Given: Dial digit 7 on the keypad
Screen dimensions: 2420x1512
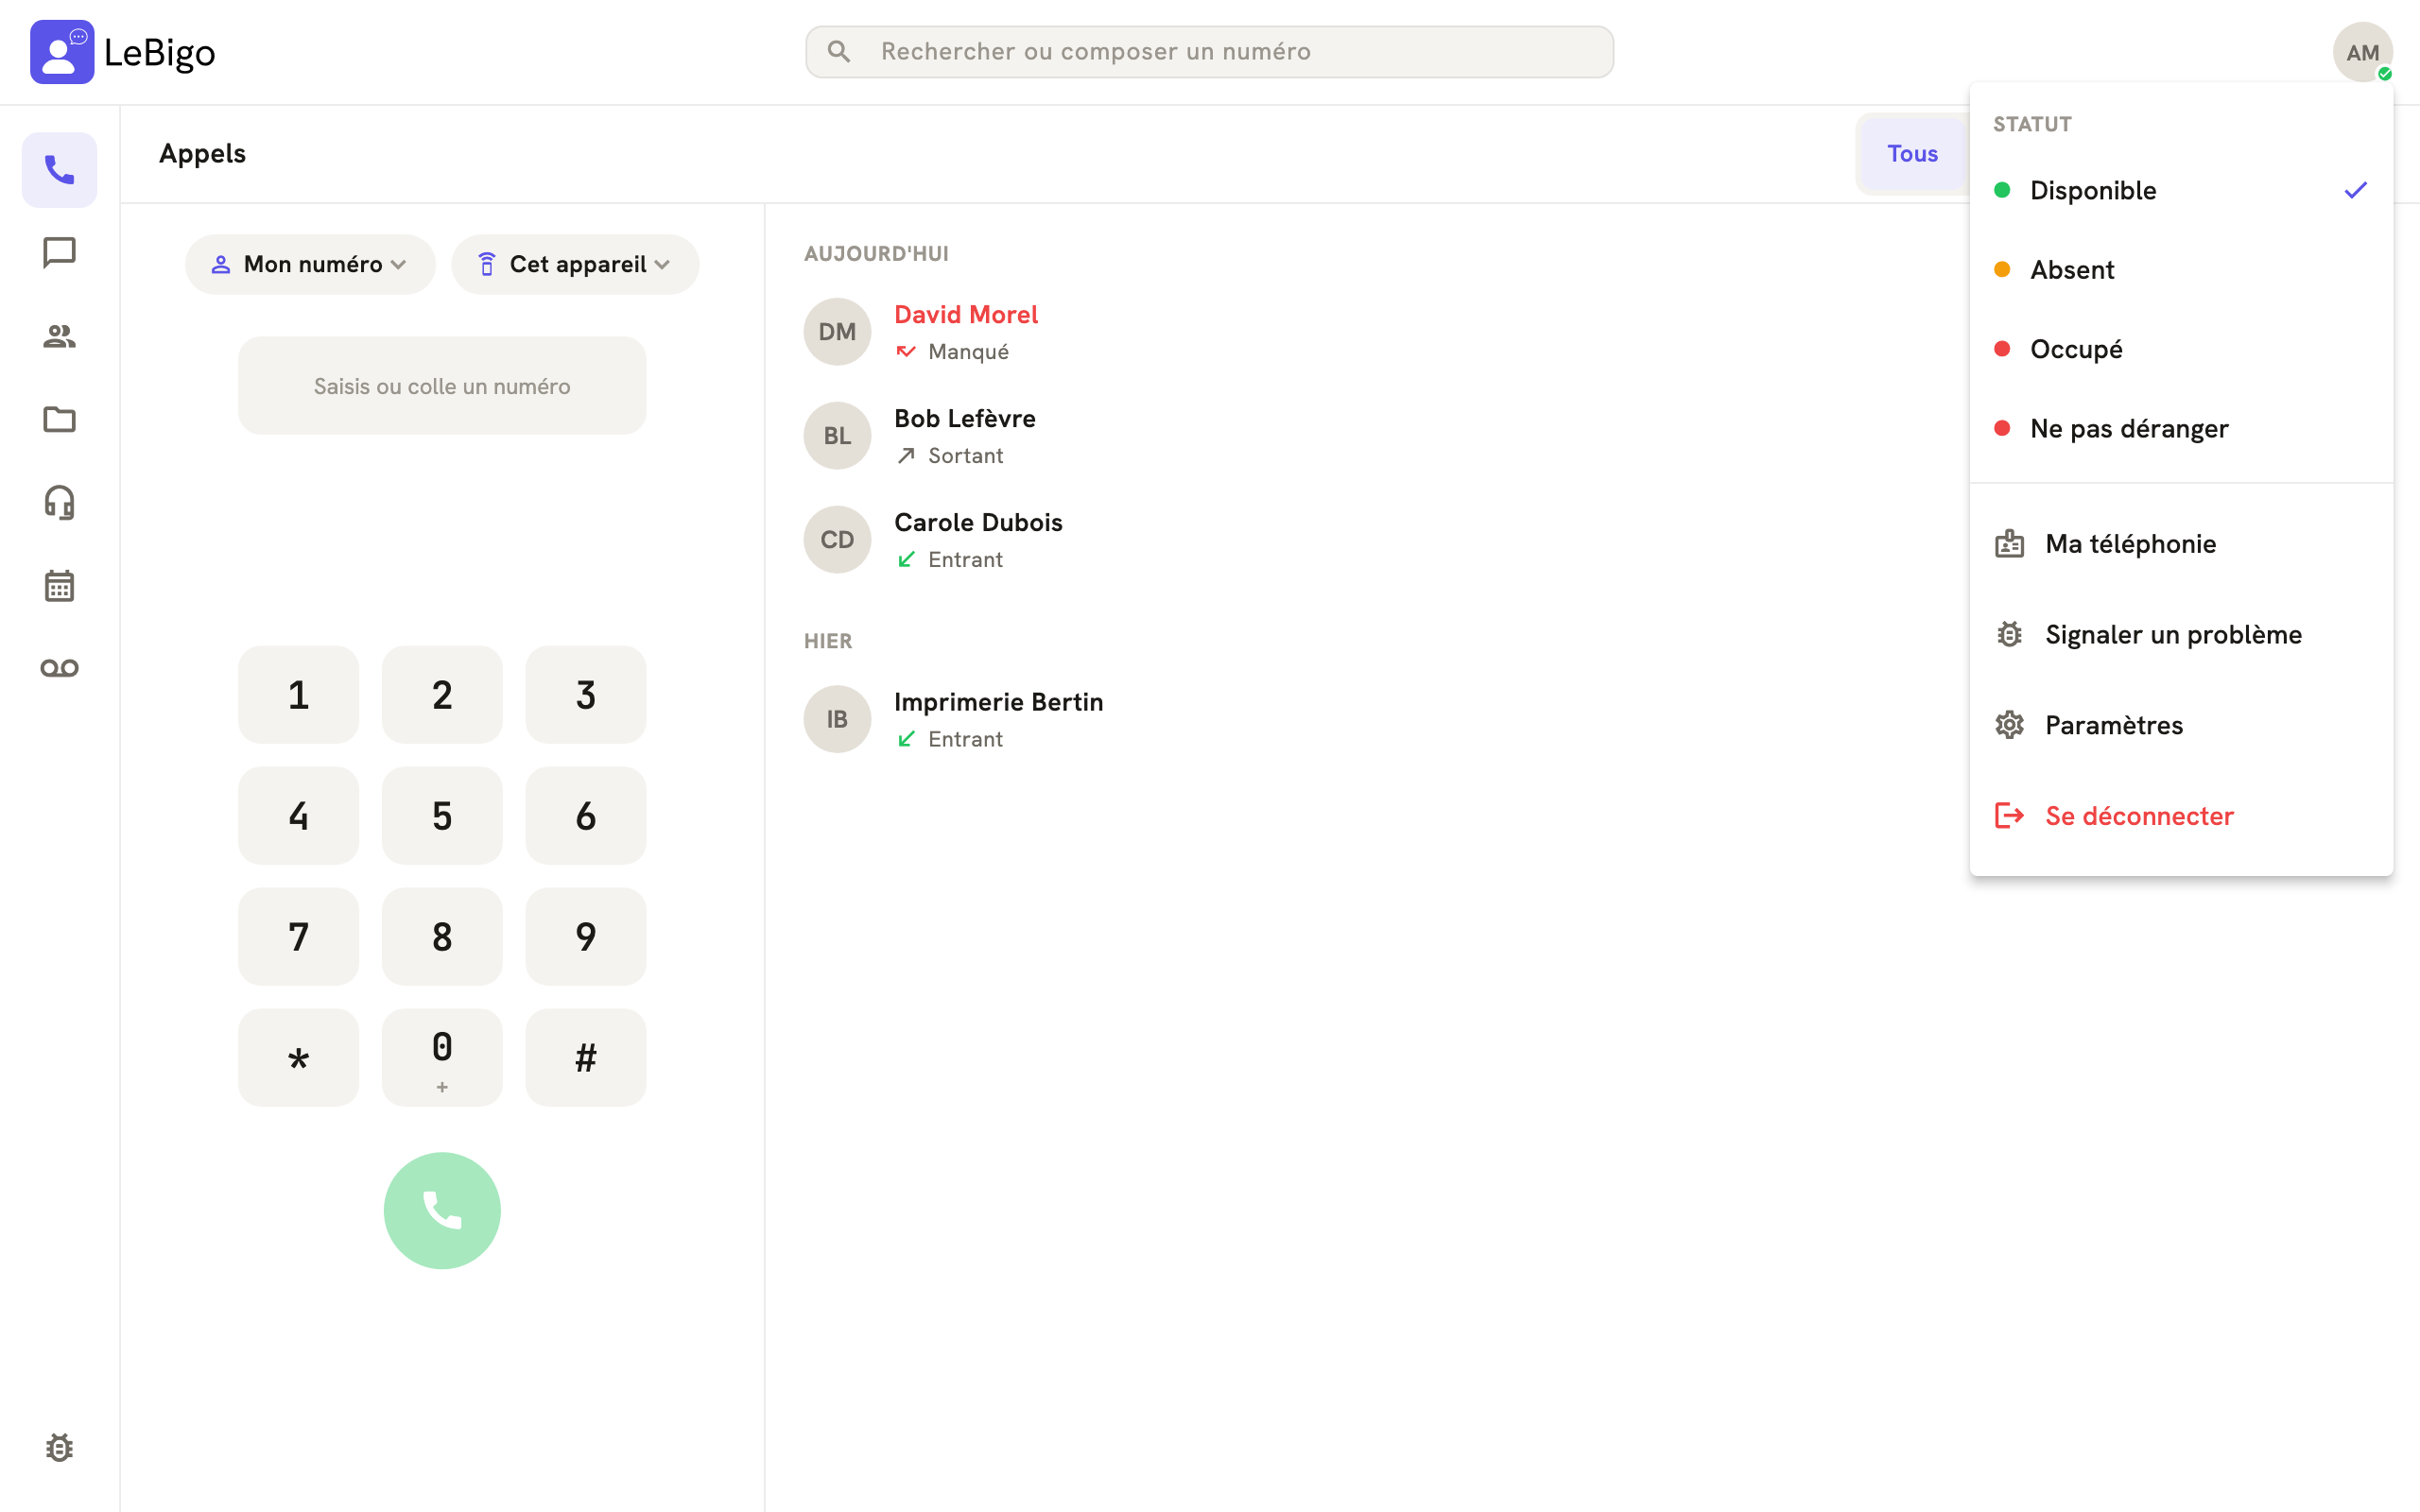Looking at the screenshot, I should click(298, 937).
